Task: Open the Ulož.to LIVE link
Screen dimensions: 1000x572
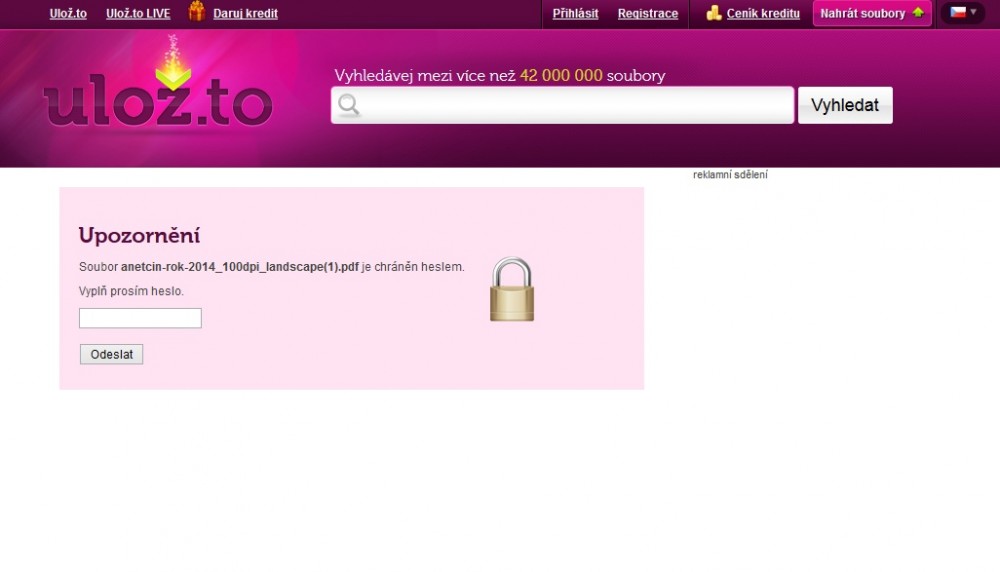Action: click(x=138, y=14)
